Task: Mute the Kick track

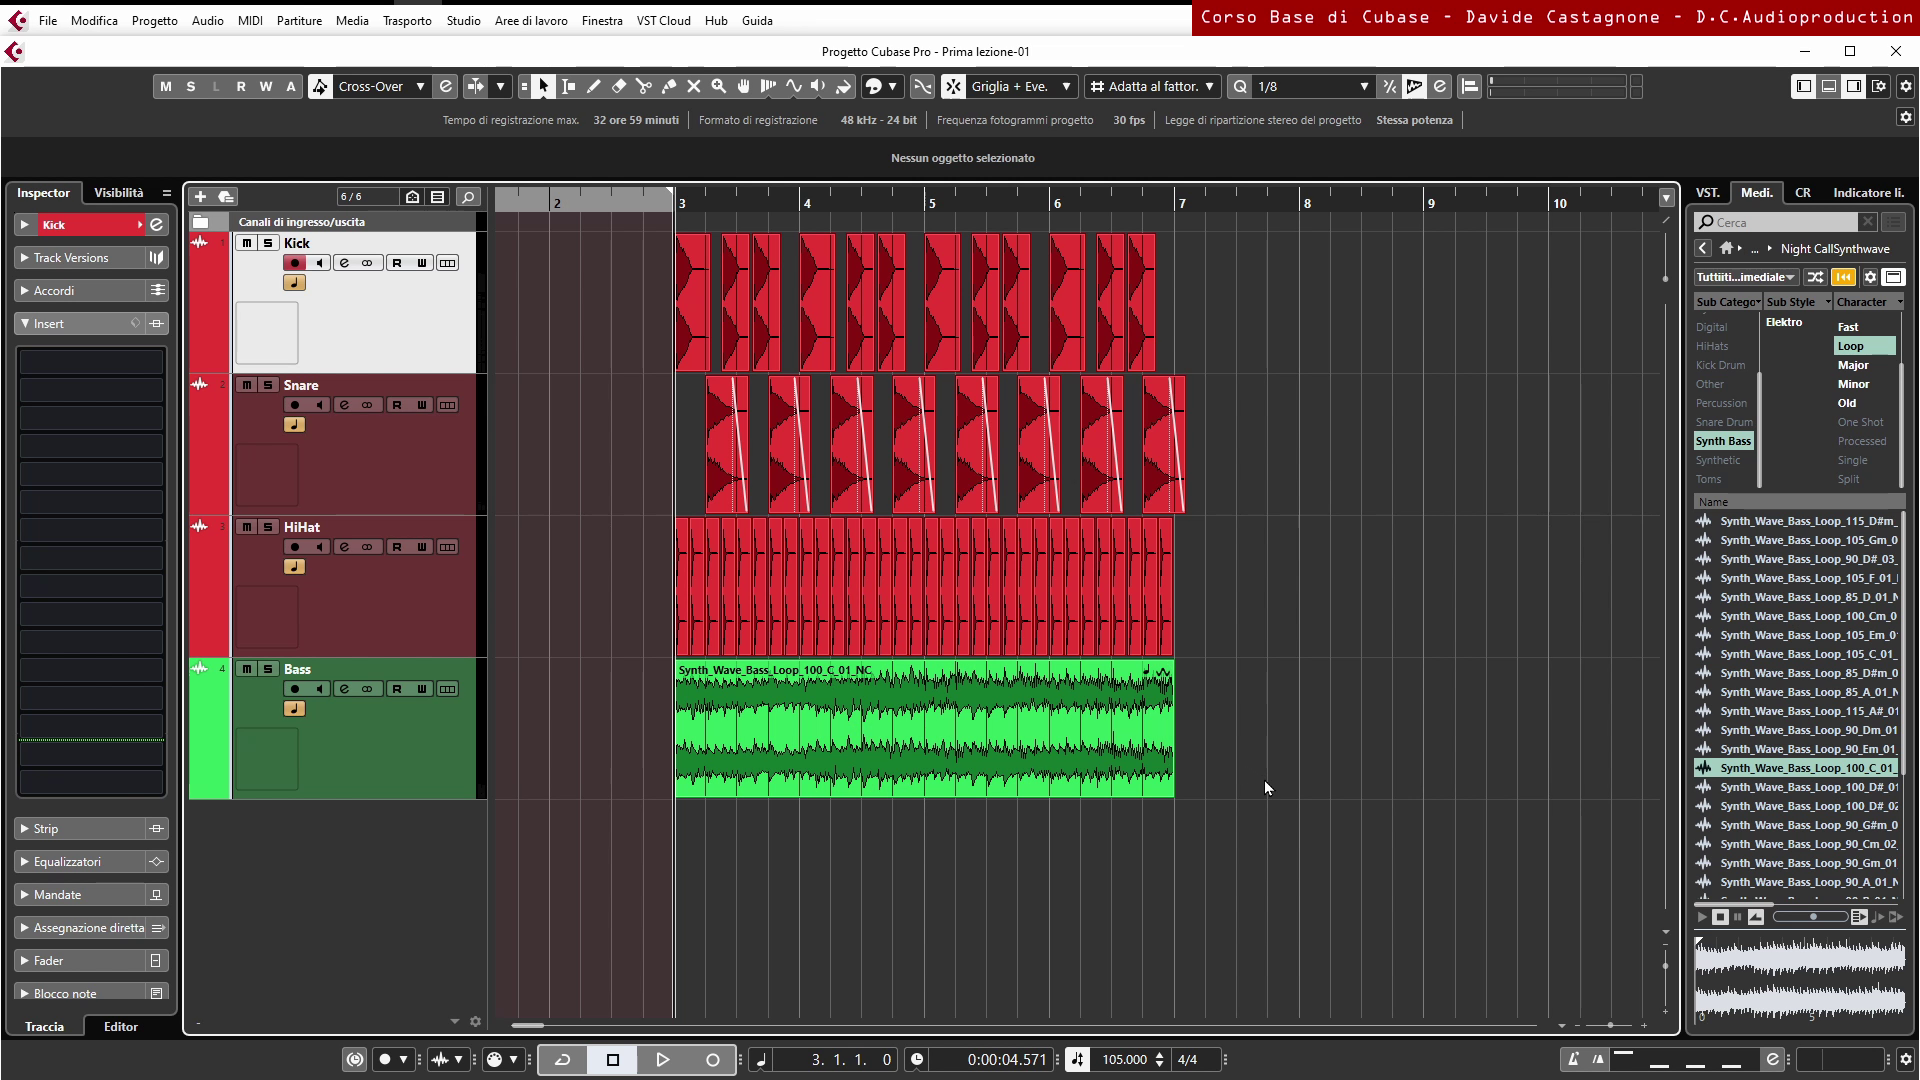Action: 247,243
